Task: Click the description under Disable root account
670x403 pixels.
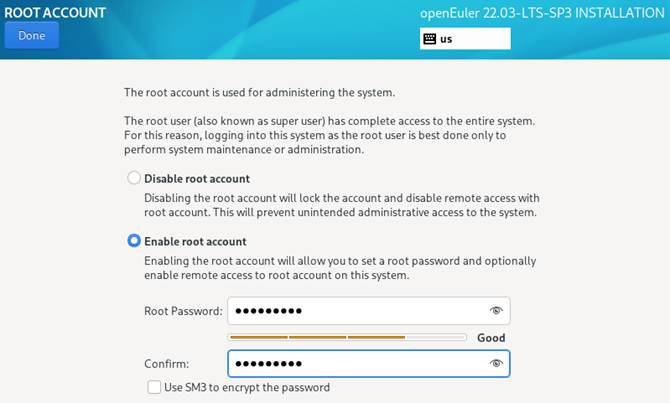Action: tap(341, 205)
